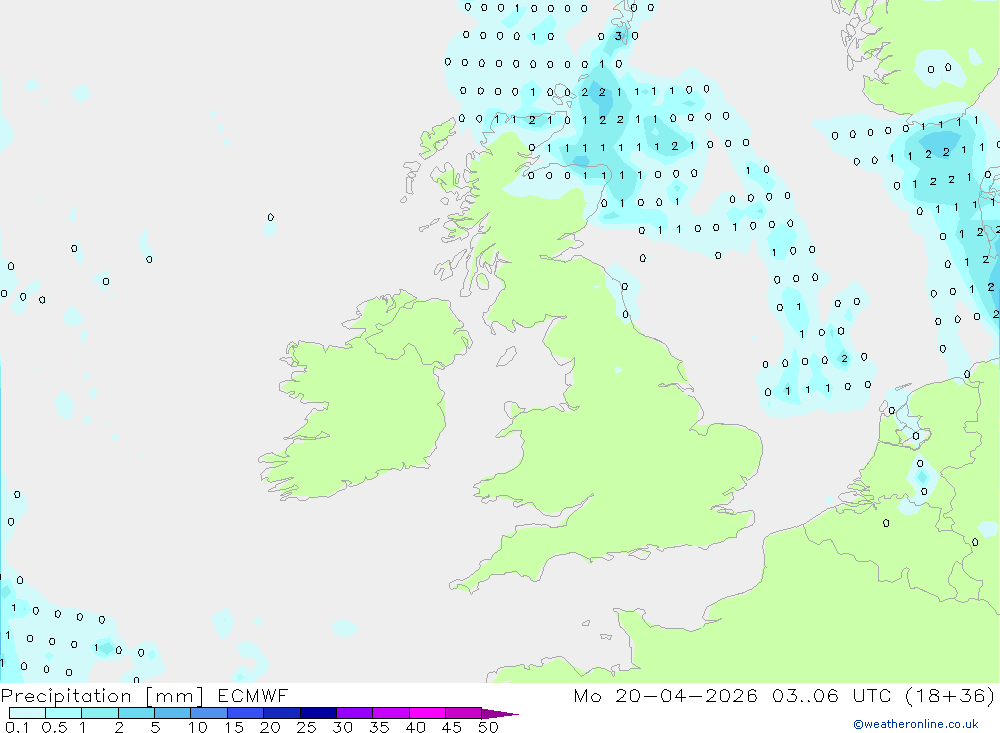
Task: Click the legend label "10"
Action: (x=198, y=727)
